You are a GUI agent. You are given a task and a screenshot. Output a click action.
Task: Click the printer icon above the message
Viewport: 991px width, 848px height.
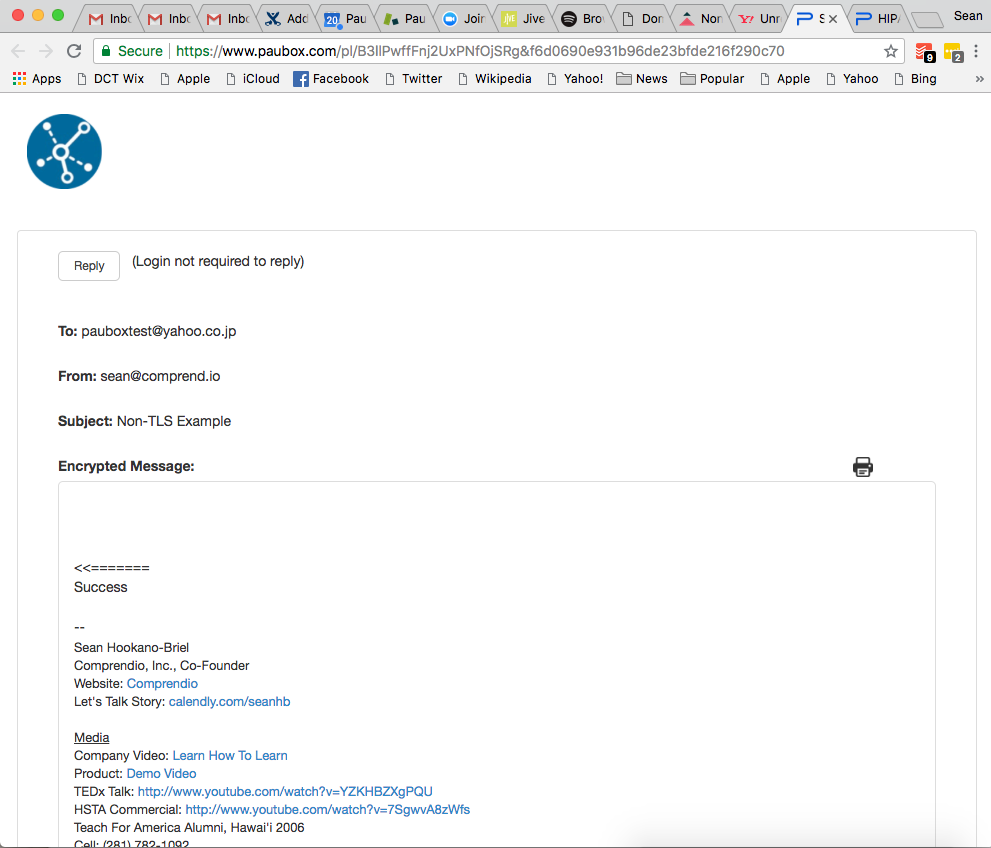click(862, 466)
